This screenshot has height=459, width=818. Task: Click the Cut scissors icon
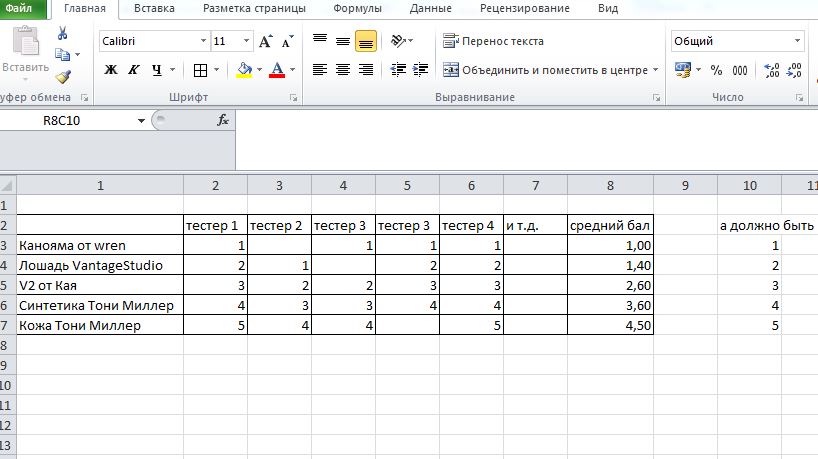tap(63, 33)
